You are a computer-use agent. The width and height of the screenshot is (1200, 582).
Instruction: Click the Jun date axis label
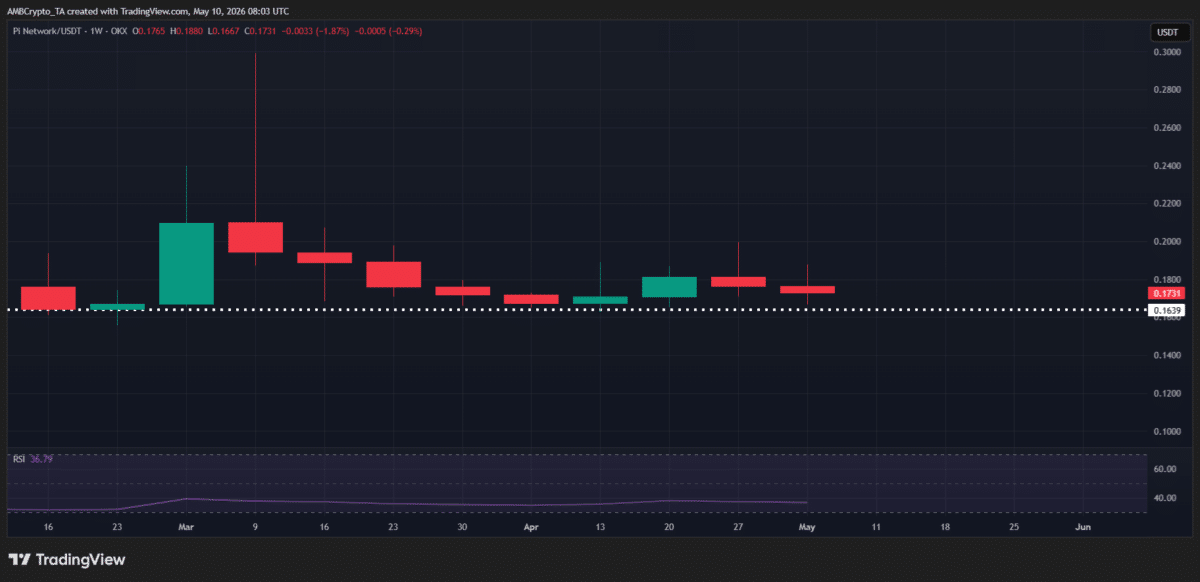coord(1083,525)
